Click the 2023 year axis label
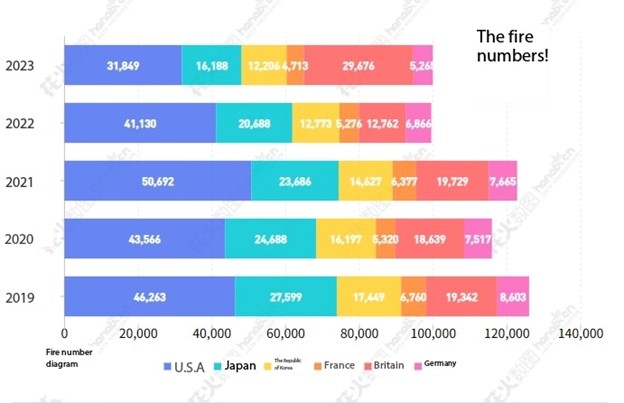The height and width of the screenshot is (403, 624). [x=20, y=67]
